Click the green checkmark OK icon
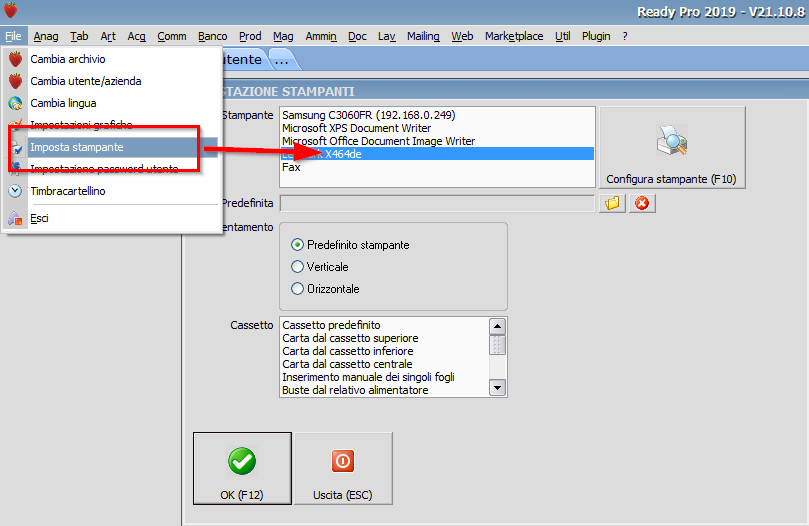This screenshot has height=526, width=809. point(241,461)
